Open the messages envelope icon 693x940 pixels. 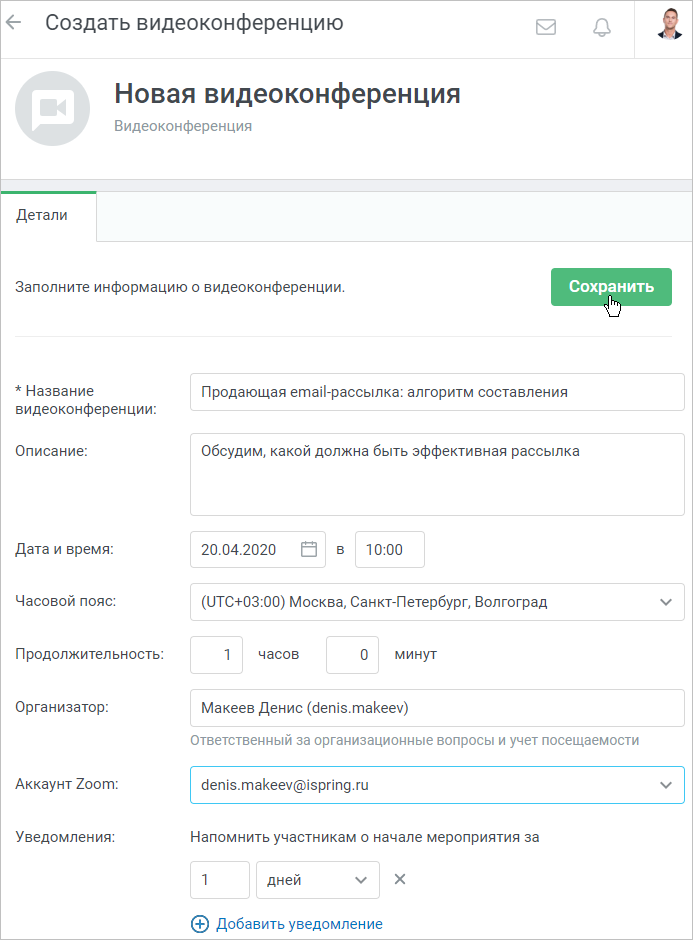click(546, 27)
